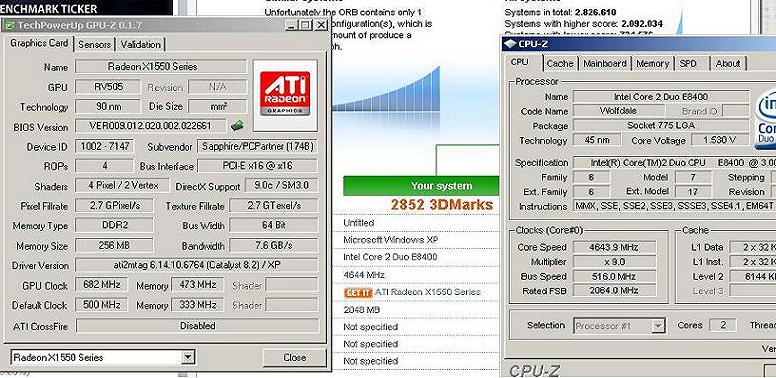Open the Validation tab in GPU-Z

coord(141,45)
